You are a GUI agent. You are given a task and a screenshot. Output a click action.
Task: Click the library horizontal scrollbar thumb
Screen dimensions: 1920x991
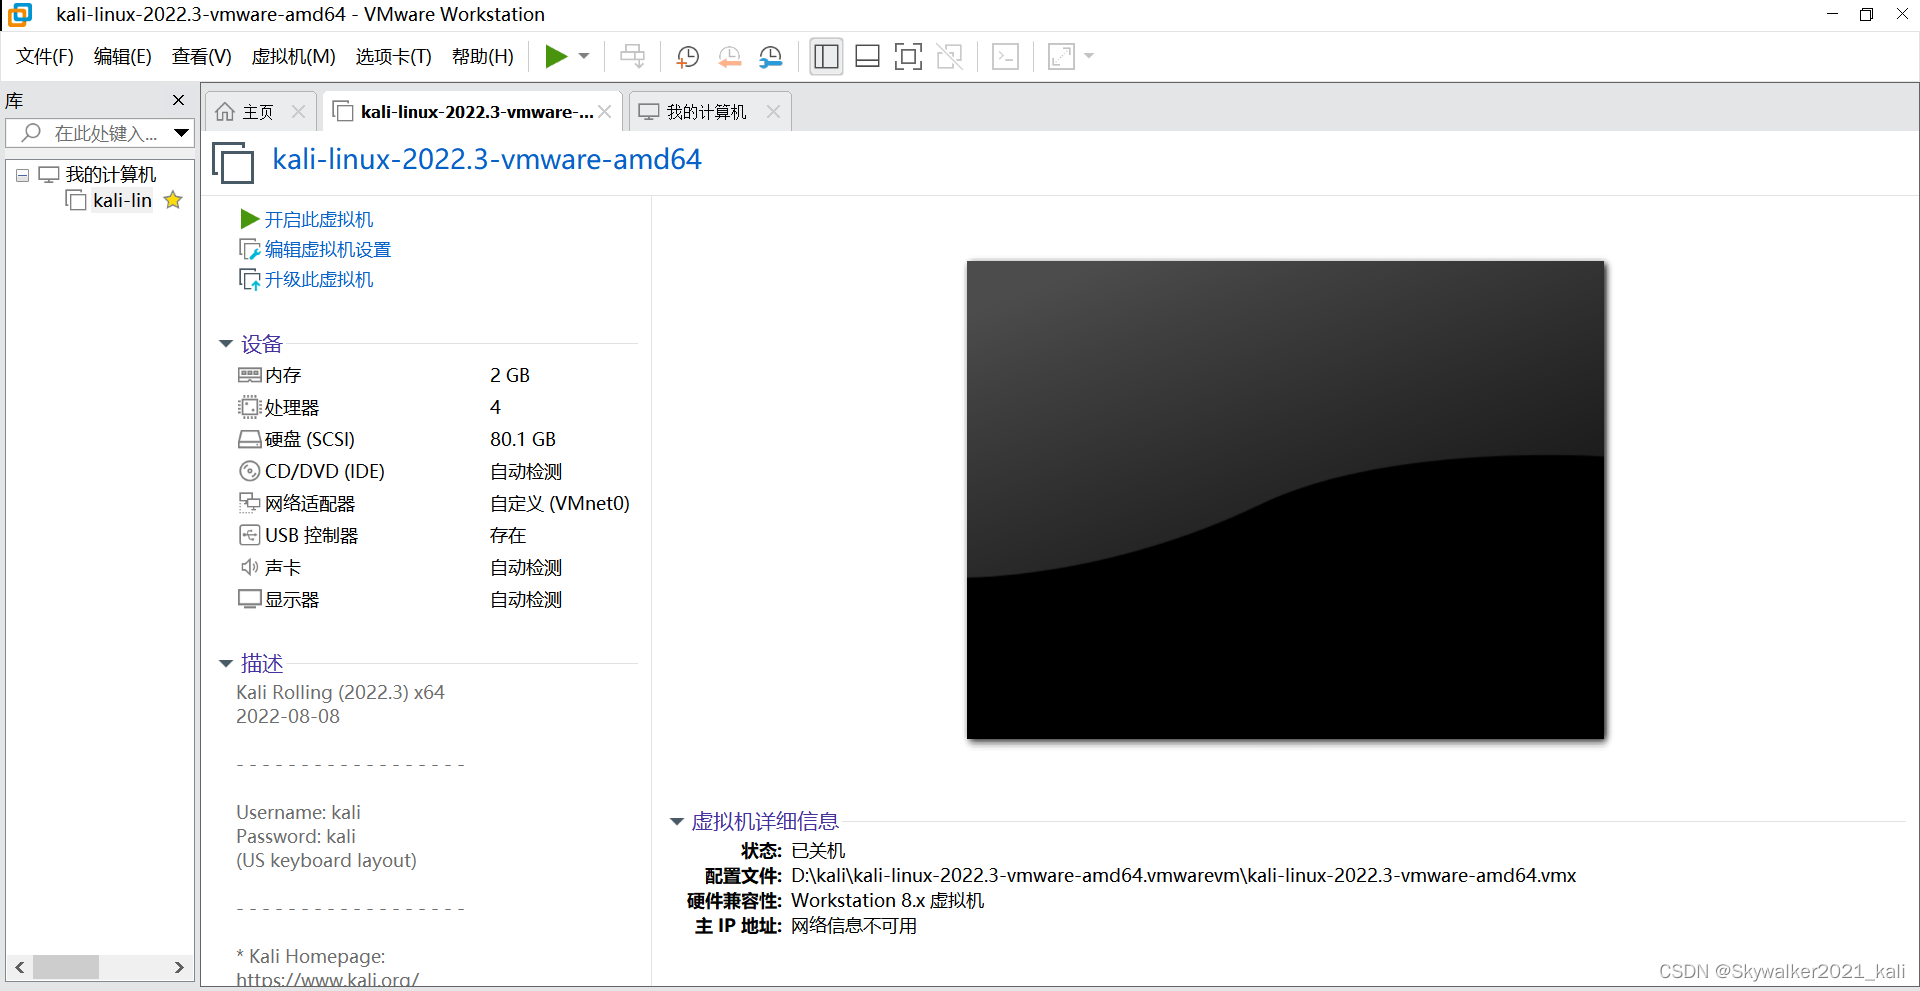point(66,967)
